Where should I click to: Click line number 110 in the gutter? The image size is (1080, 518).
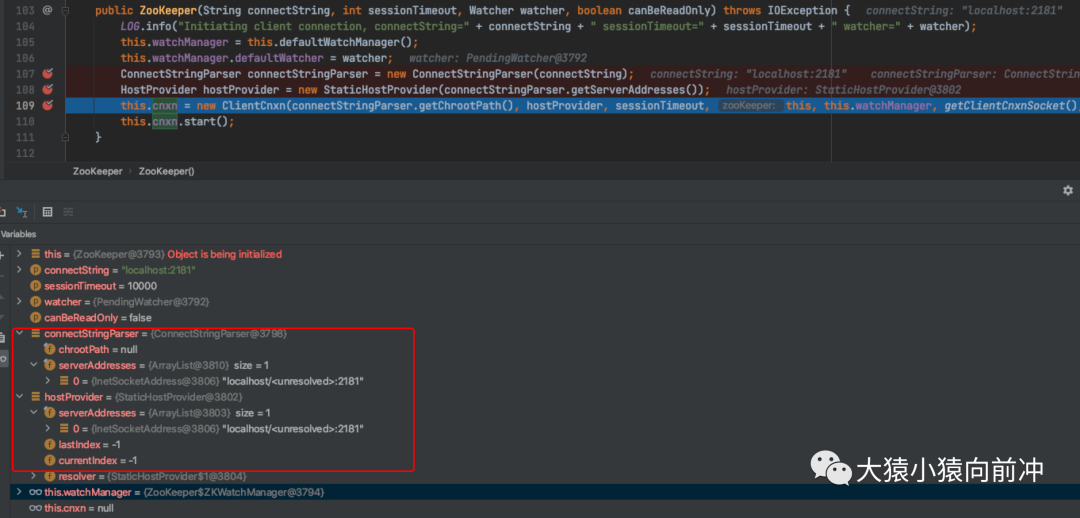click(24, 121)
